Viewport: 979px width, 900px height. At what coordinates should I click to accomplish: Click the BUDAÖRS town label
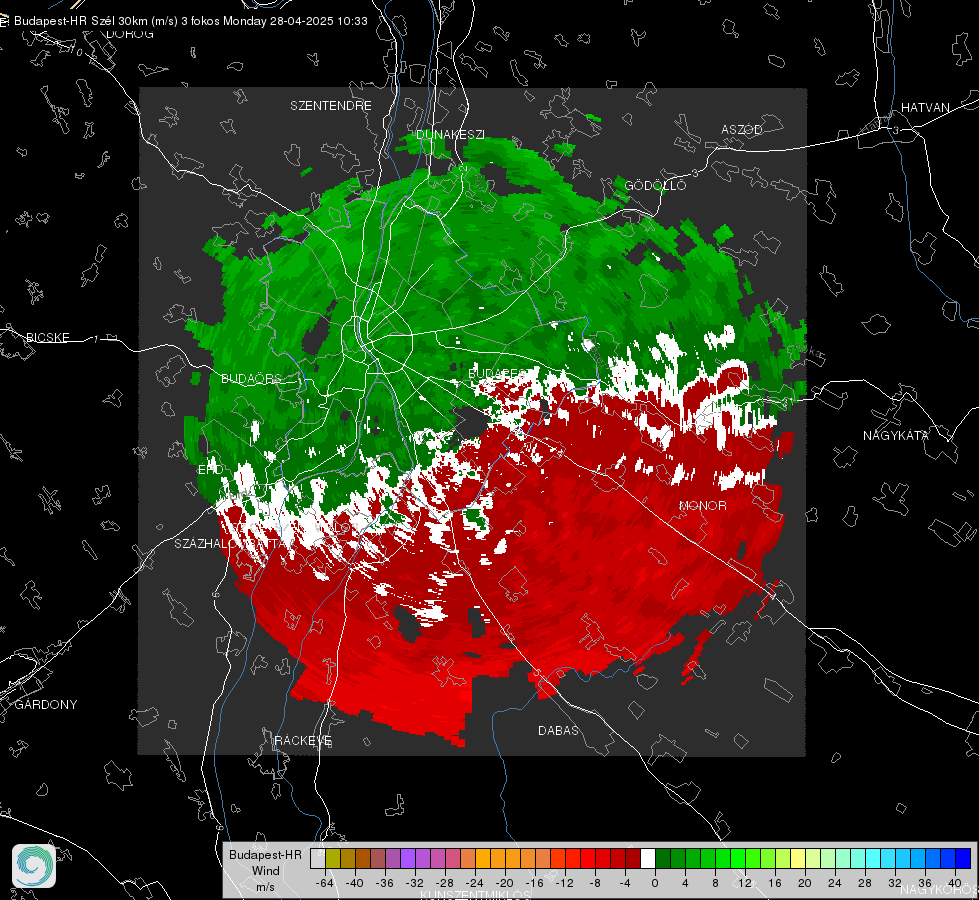pyautogui.click(x=251, y=378)
